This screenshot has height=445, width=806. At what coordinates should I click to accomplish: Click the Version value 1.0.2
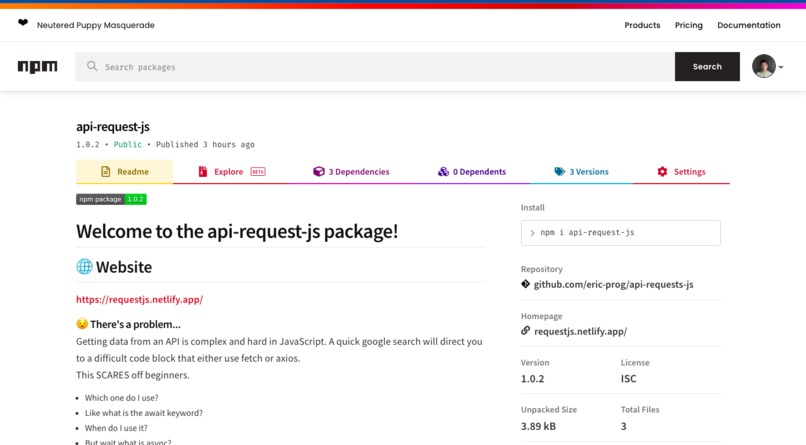click(532, 379)
